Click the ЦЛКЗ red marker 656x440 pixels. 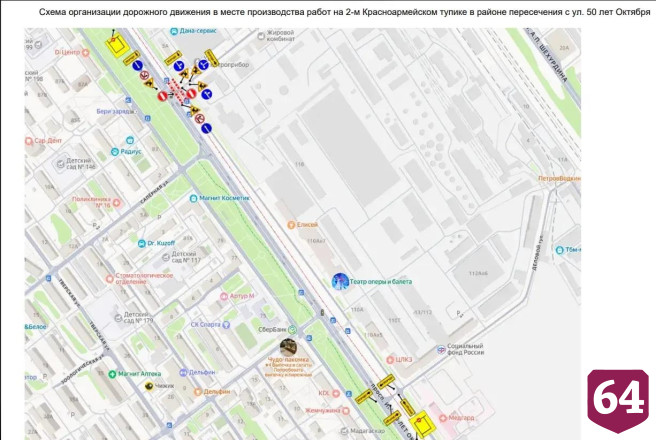390,359
